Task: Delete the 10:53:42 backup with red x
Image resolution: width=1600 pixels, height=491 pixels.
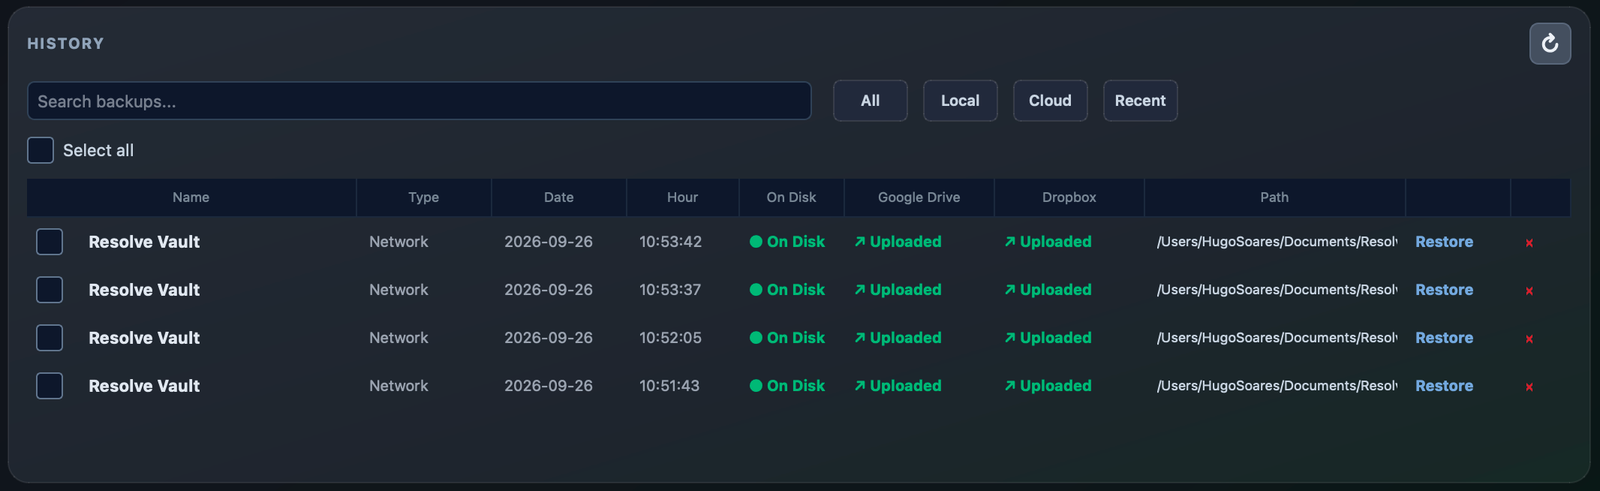Action: (x=1529, y=243)
